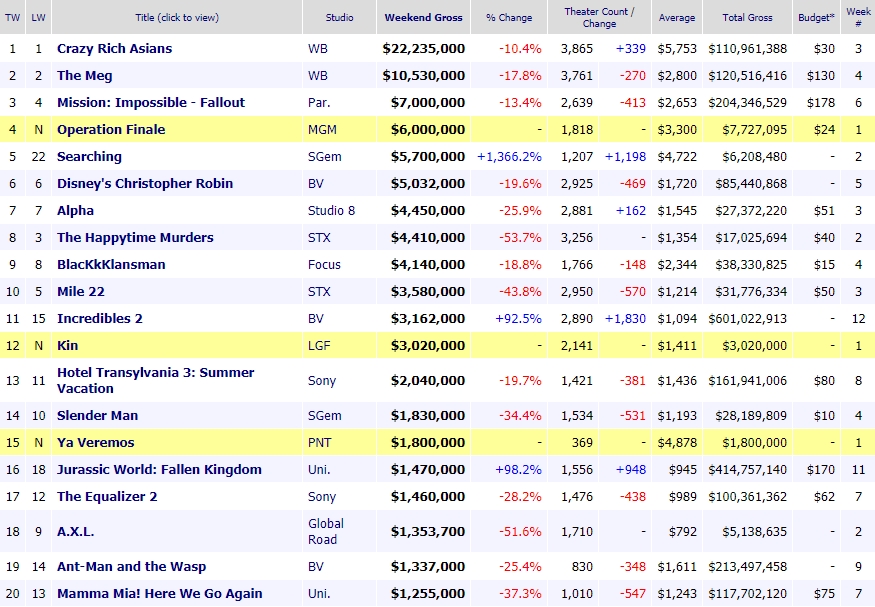
Task: Click the $989 average value
Action: (683, 497)
